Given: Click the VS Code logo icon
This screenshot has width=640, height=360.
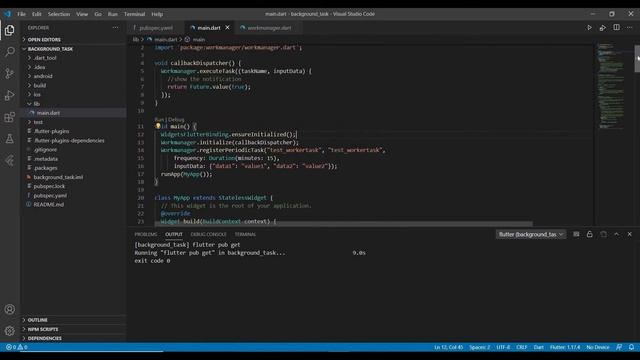Looking at the screenshot, I should 7,14.
